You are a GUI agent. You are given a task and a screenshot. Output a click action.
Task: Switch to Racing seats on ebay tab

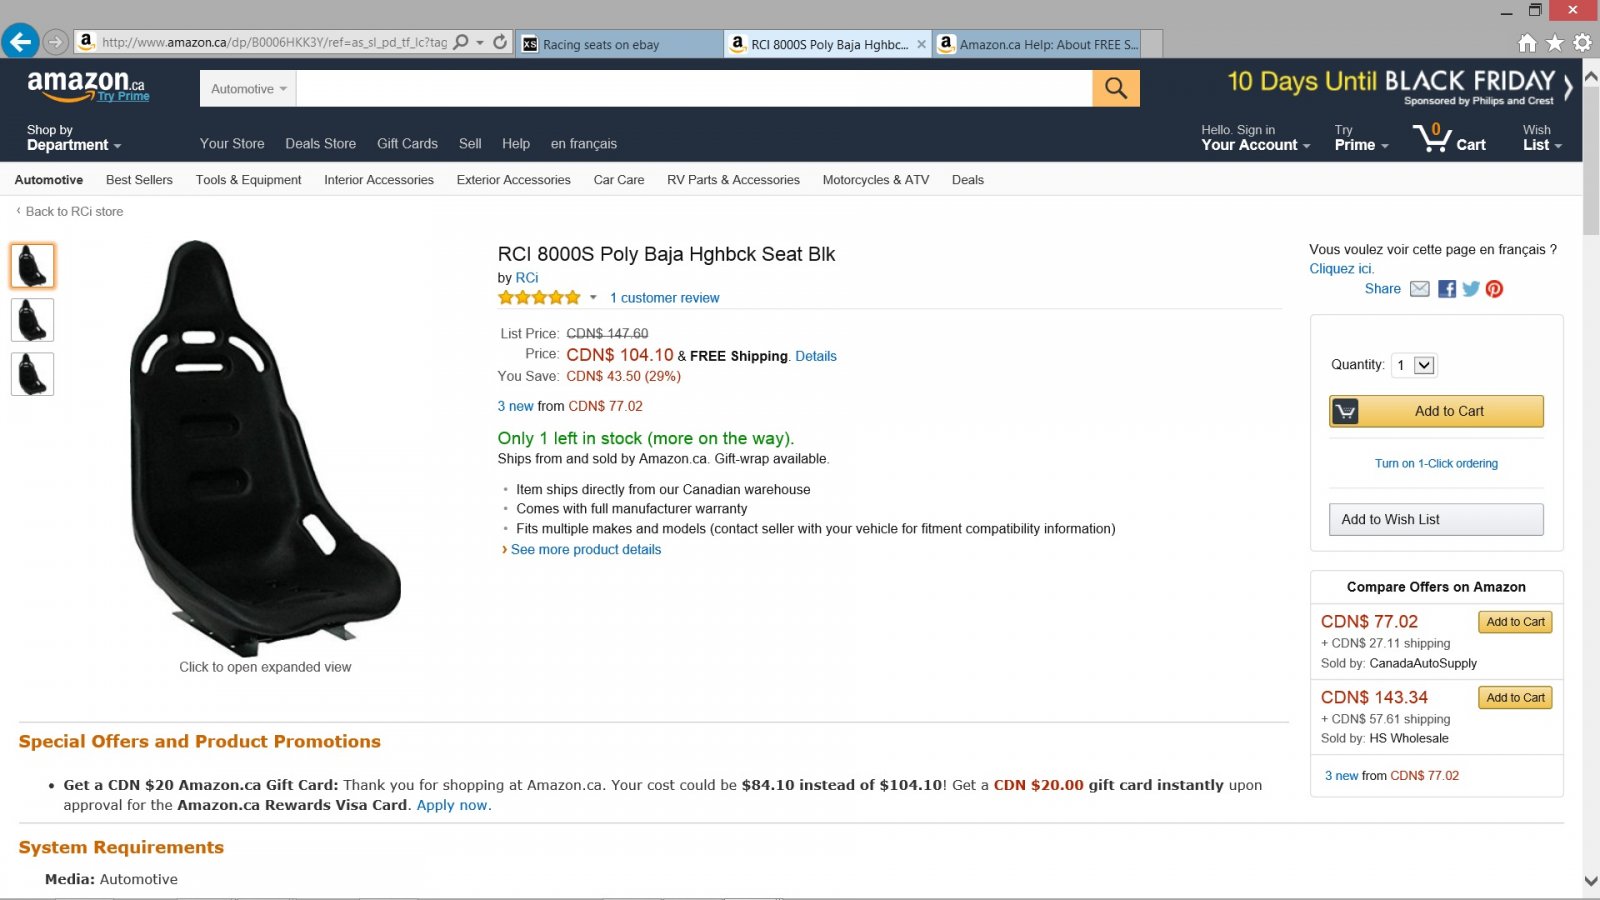click(620, 44)
